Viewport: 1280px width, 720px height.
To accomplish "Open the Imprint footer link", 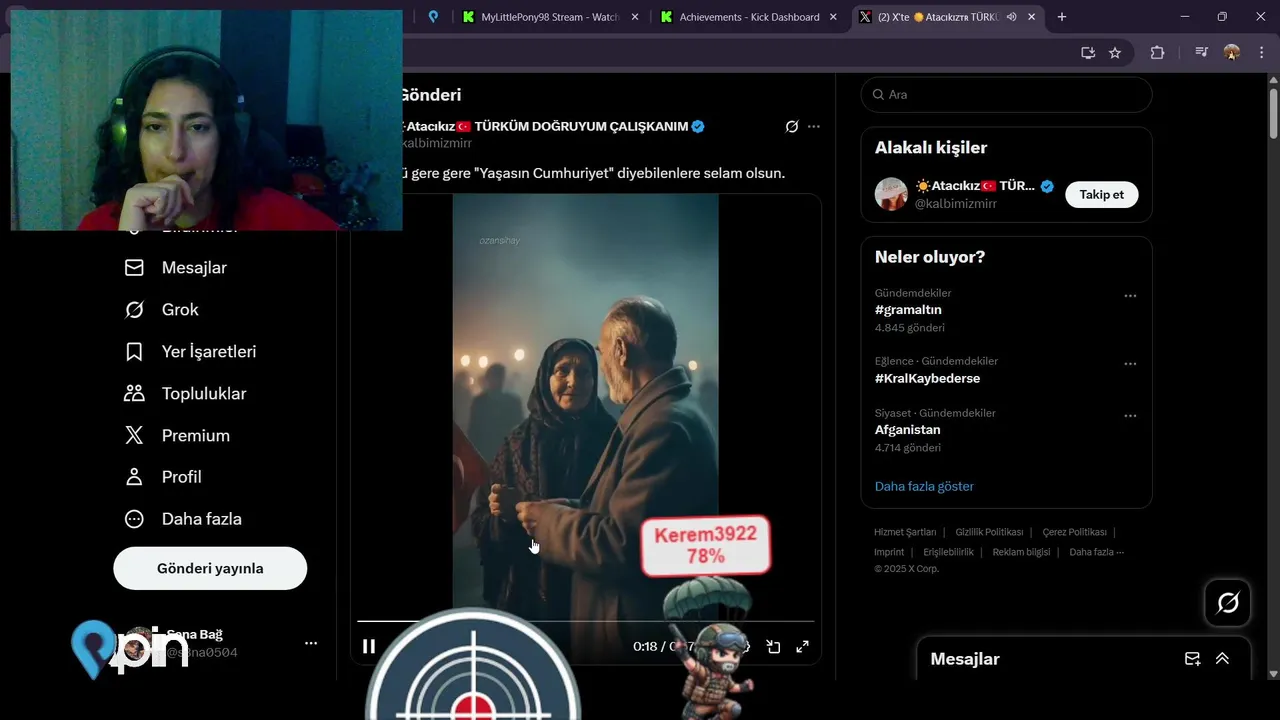I will [889, 552].
